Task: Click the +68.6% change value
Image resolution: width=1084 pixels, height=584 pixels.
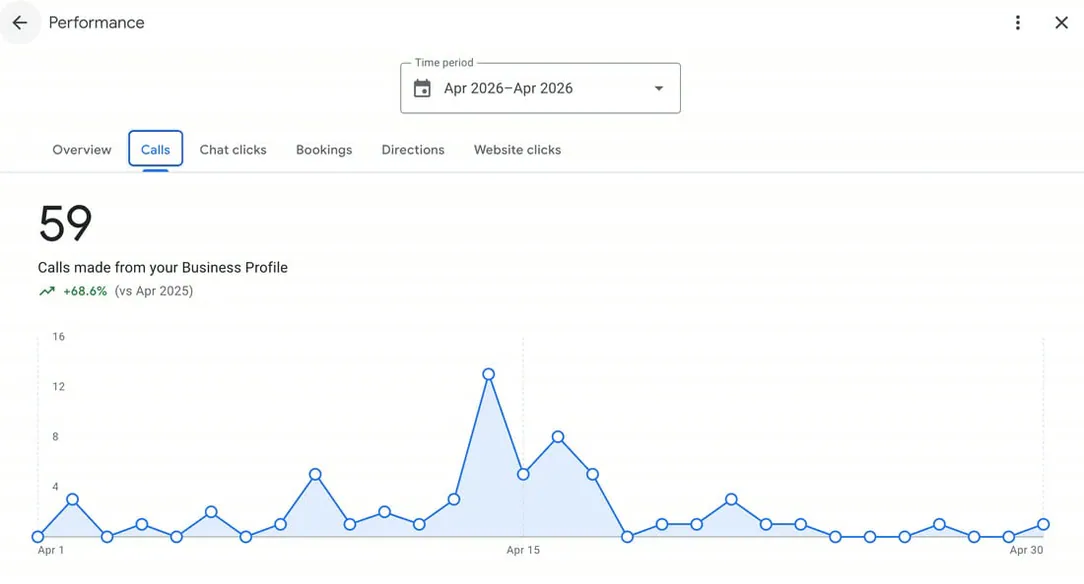Action: (x=85, y=291)
